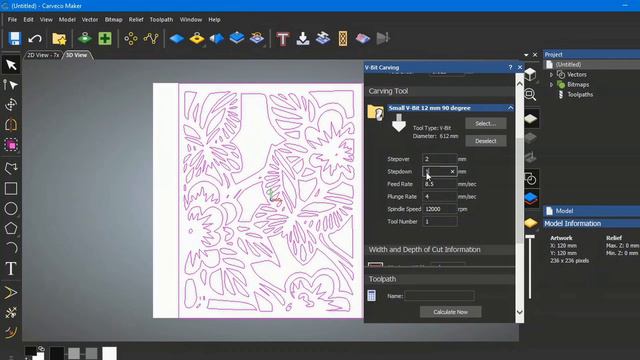This screenshot has width=640, height=360.
Task: Select the Rectangle drawing tool
Action: click(x=11, y=189)
